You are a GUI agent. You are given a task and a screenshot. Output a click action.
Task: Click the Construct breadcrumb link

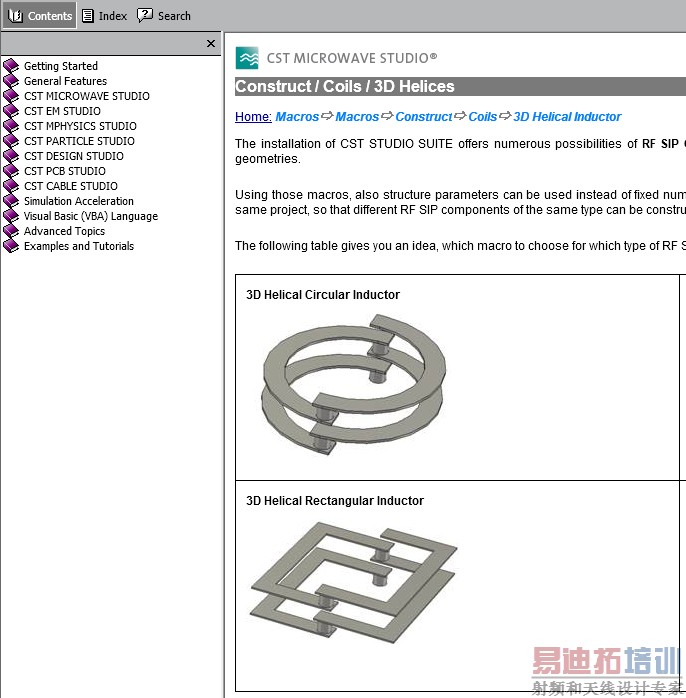[x=424, y=117]
